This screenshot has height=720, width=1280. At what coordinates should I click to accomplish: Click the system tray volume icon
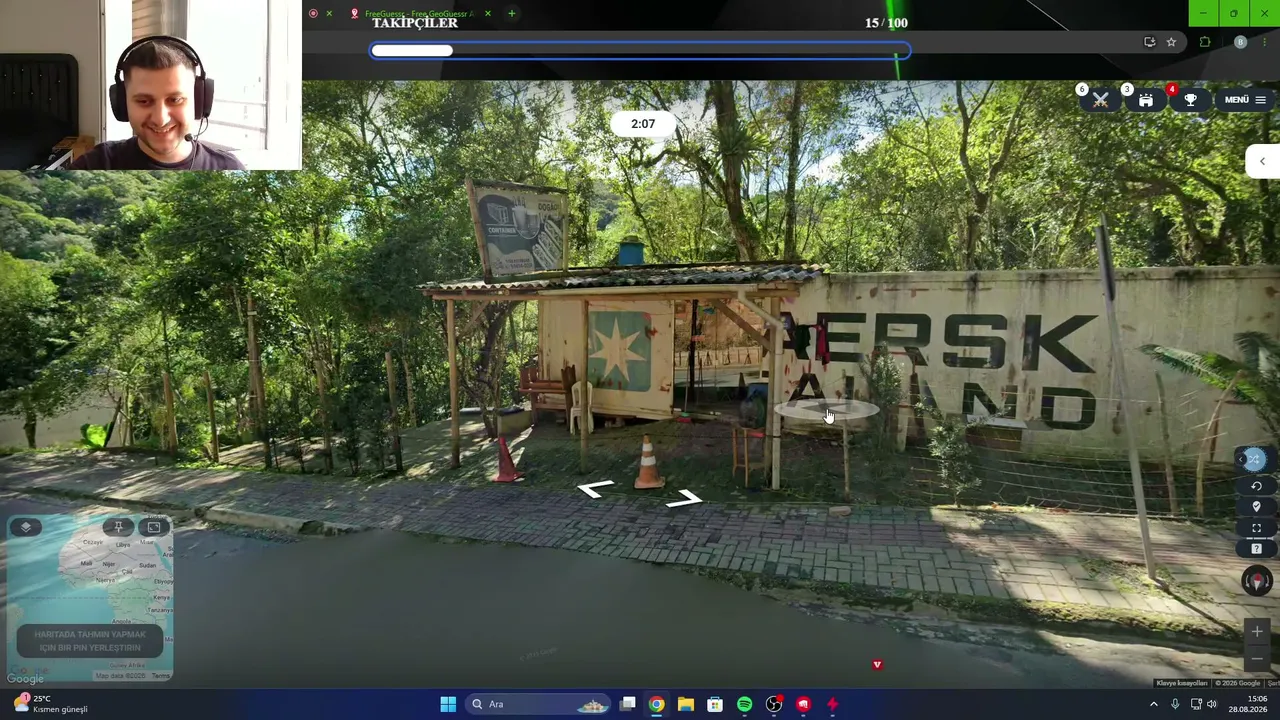coord(1212,704)
